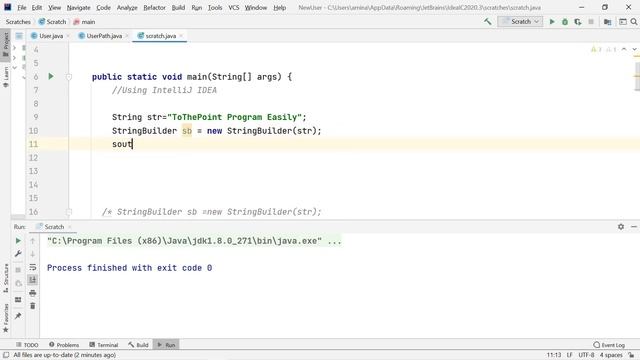Image resolution: width=640 pixels, height=360 pixels.
Task: Click the thread dump icon in Run panel
Action: [x=18, y=283]
